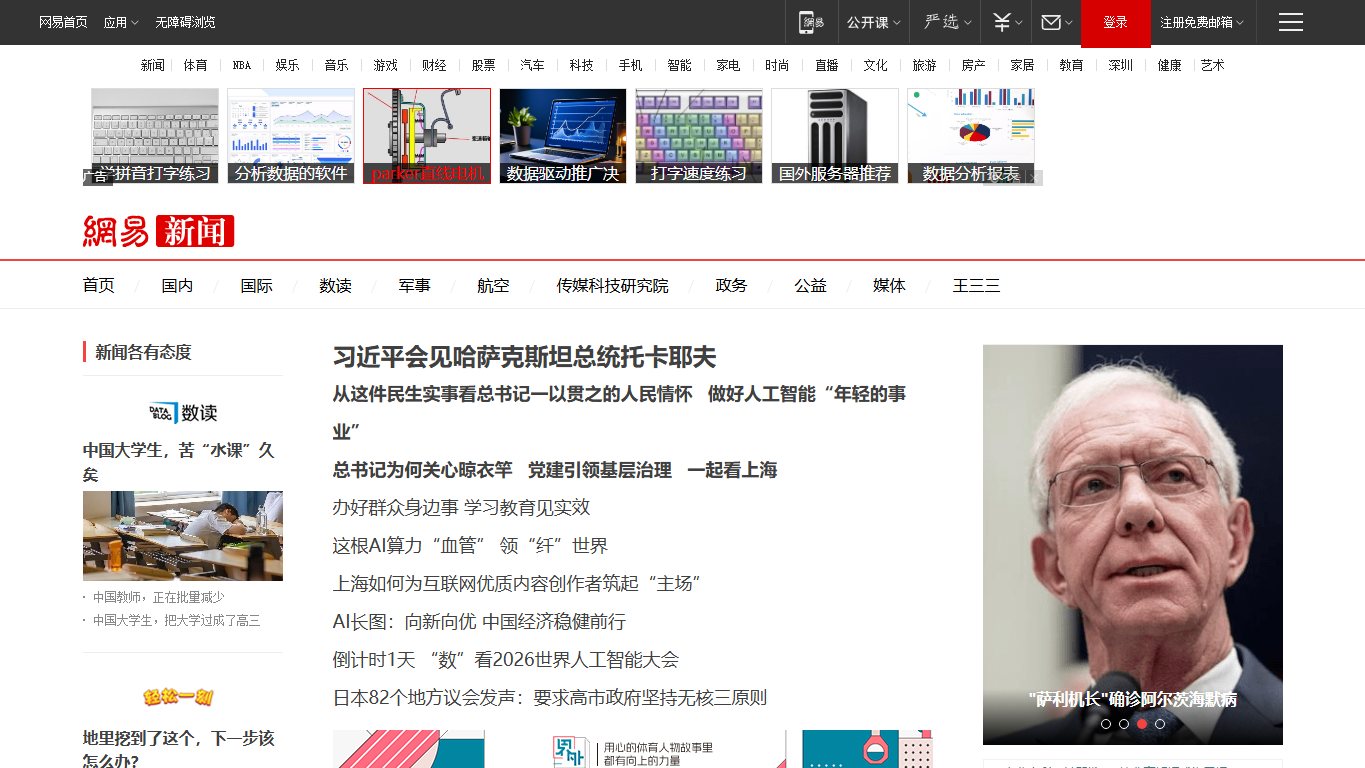This screenshot has height=768, width=1365.
Task: Open the 国际 news tab
Action: tap(256, 285)
